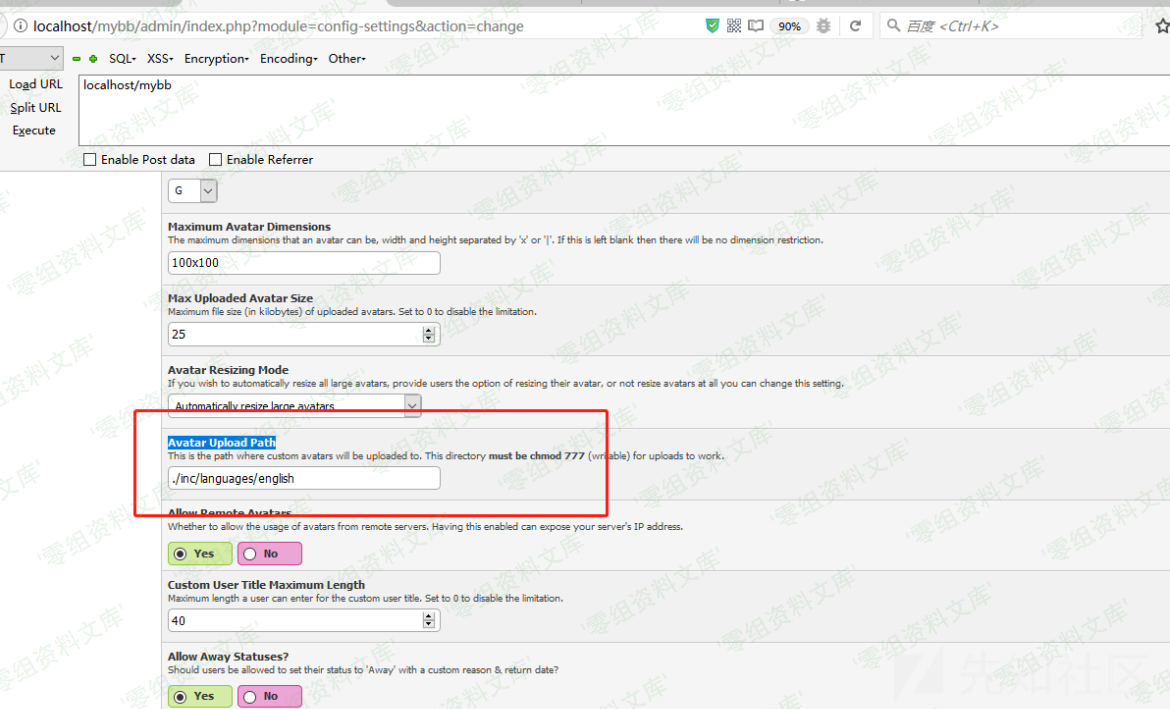
Task: Click Load URL button
Action: click(35, 84)
